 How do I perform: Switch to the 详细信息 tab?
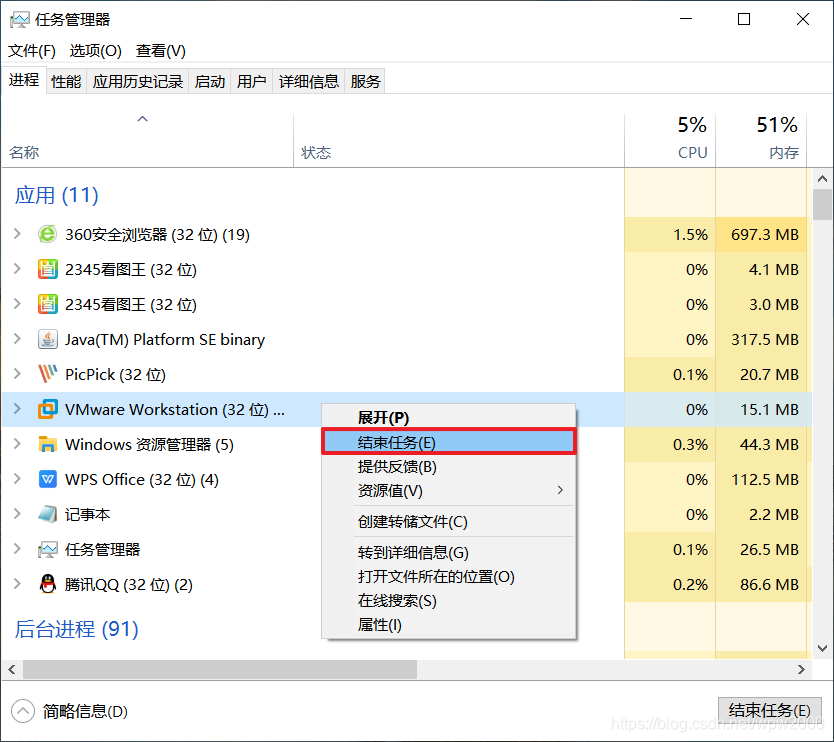[x=308, y=81]
